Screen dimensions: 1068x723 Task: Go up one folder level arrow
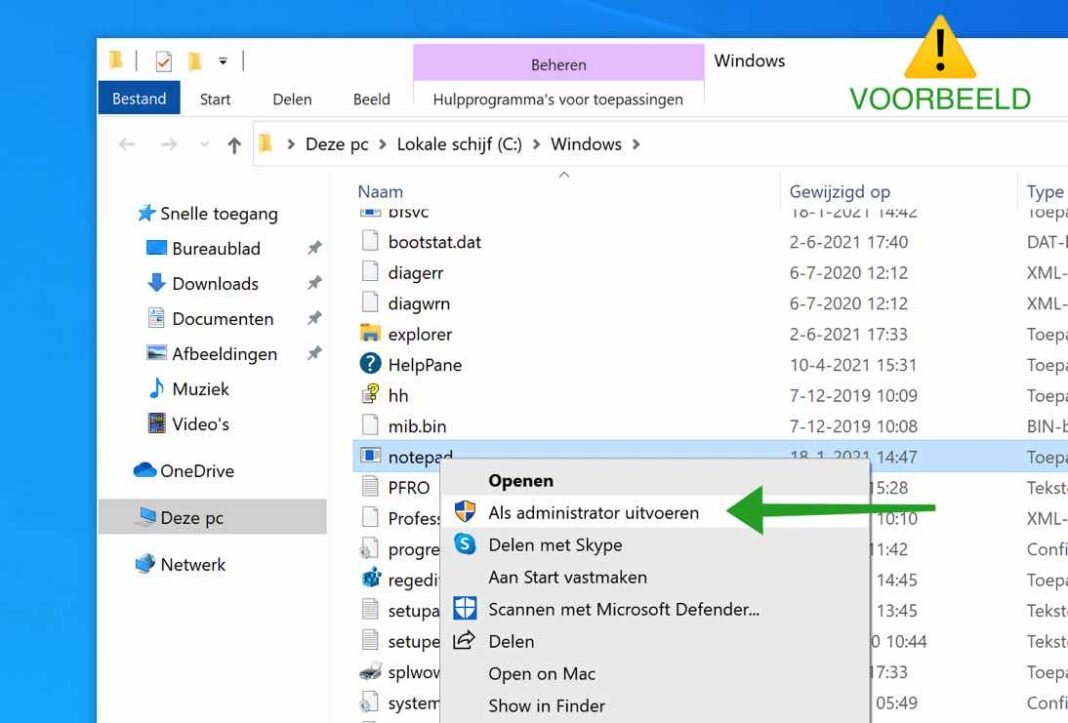(234, 144)
